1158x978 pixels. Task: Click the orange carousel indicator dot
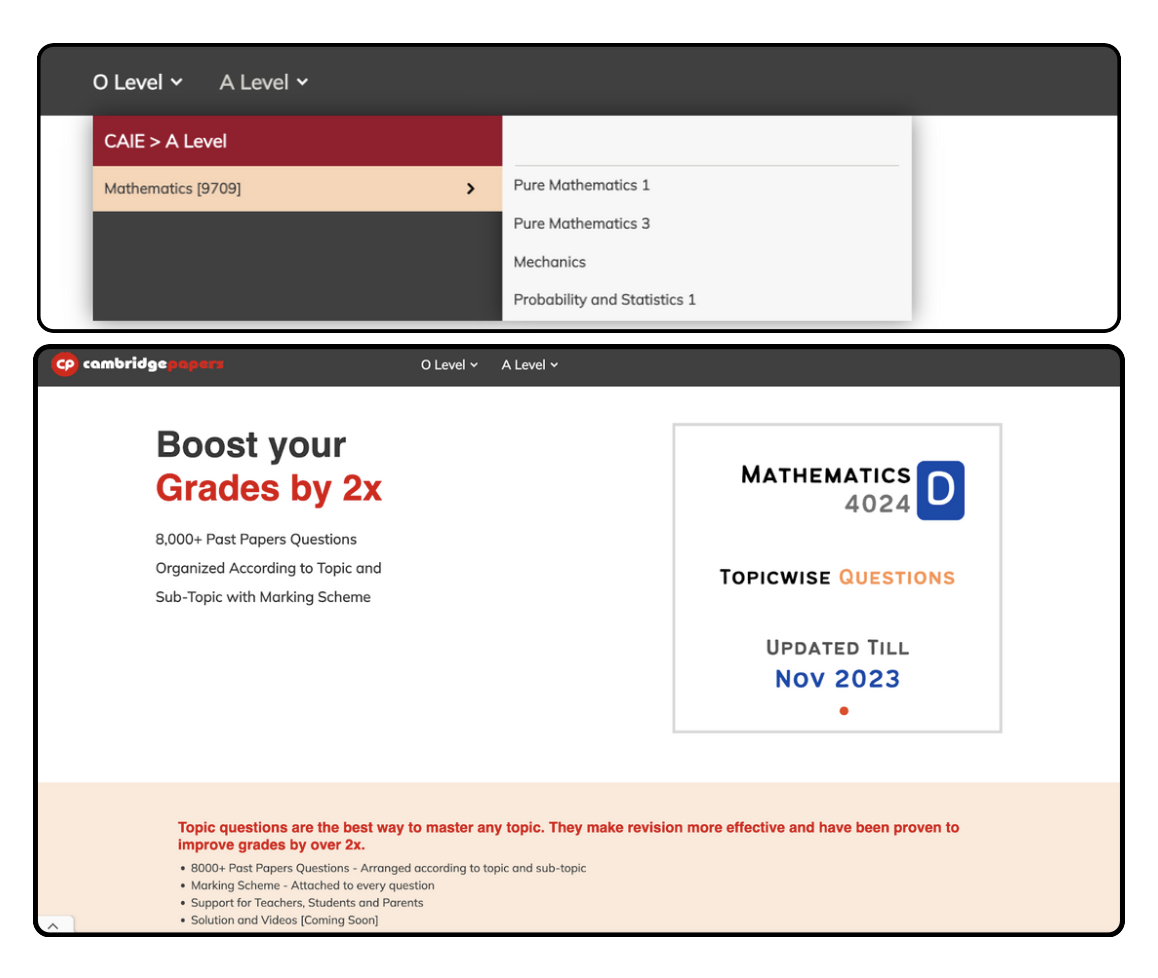click(x=844, y=711)
